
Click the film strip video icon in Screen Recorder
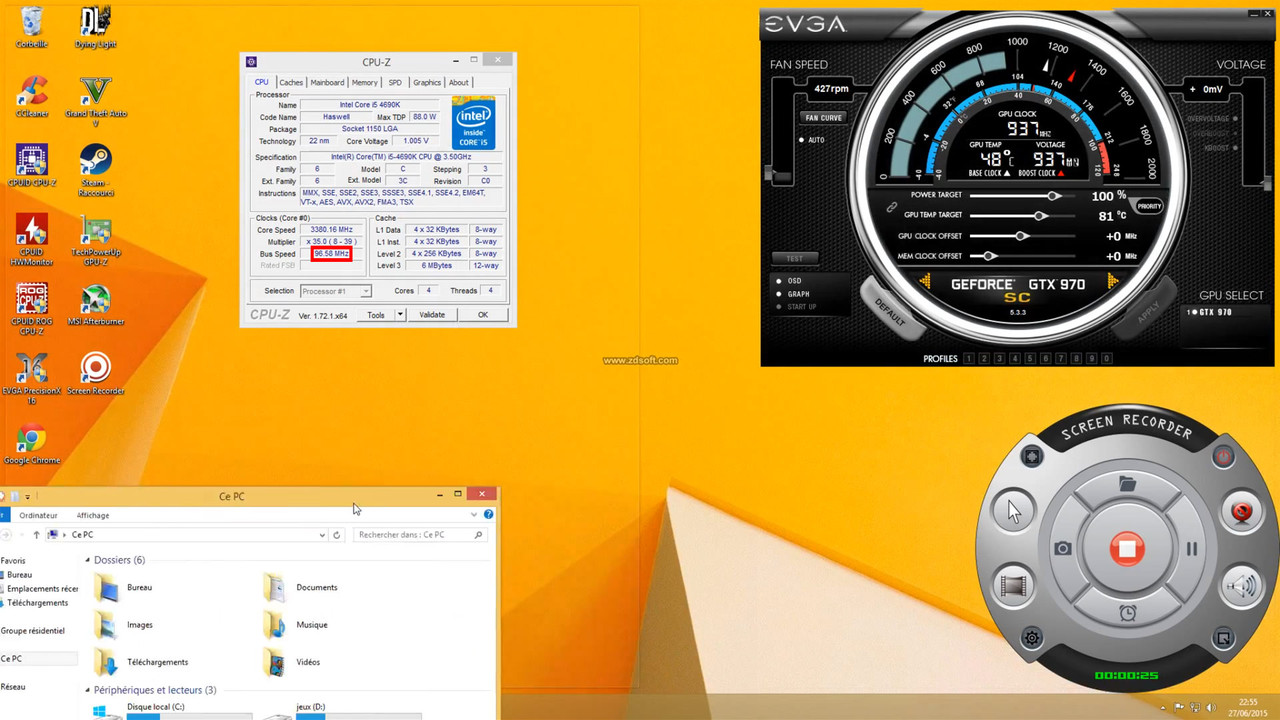click(x=1012, y=586)
